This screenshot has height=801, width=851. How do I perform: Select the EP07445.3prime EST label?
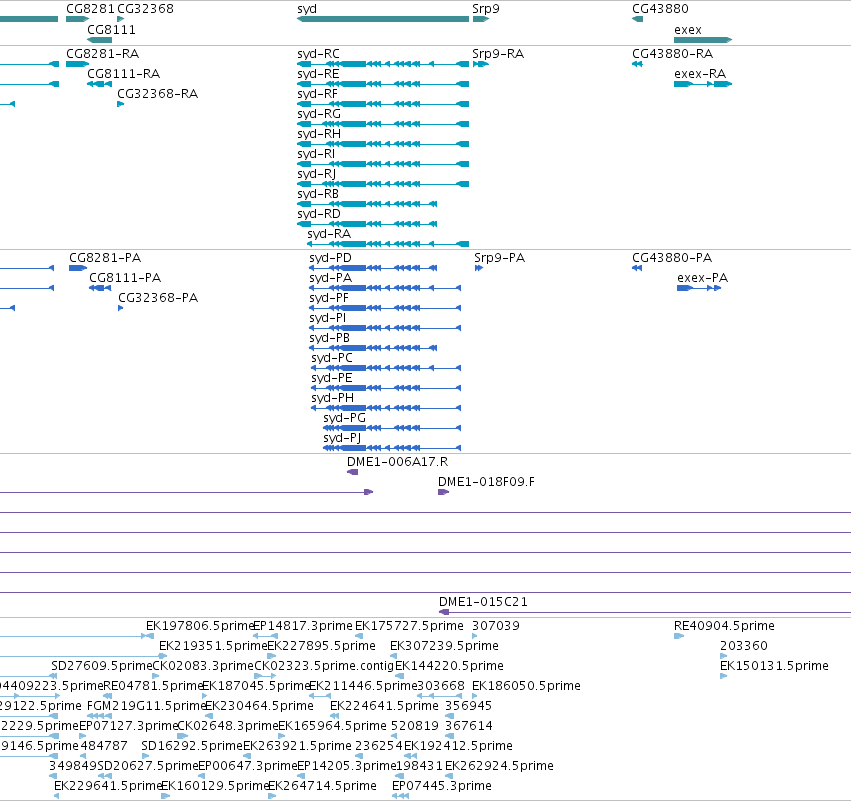pos(442,786)
